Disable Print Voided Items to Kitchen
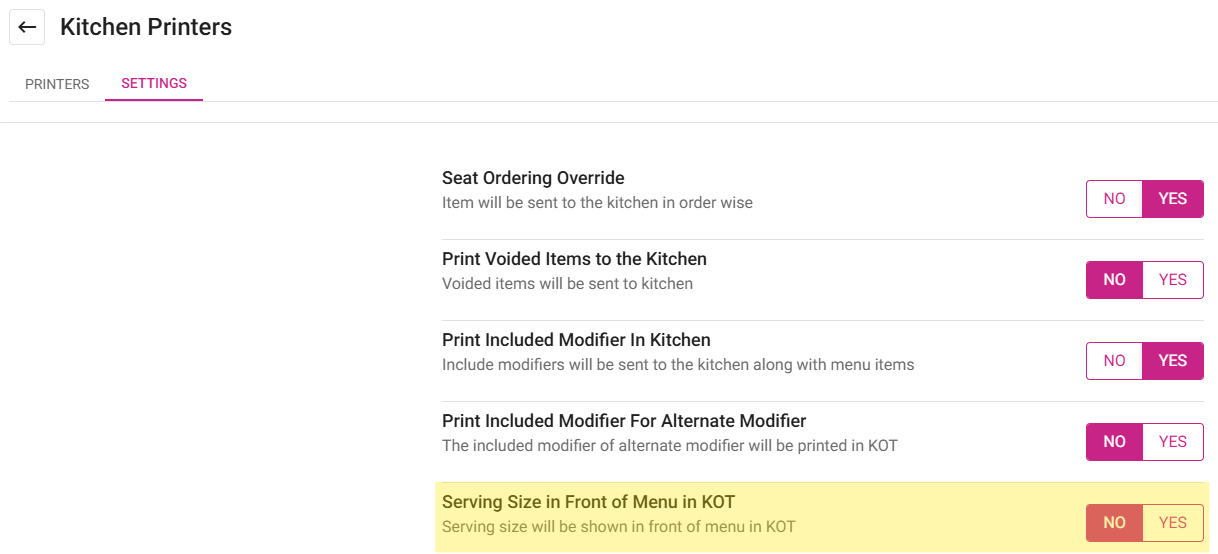Screen dimensions: 1218x554 pos(1114,280)
